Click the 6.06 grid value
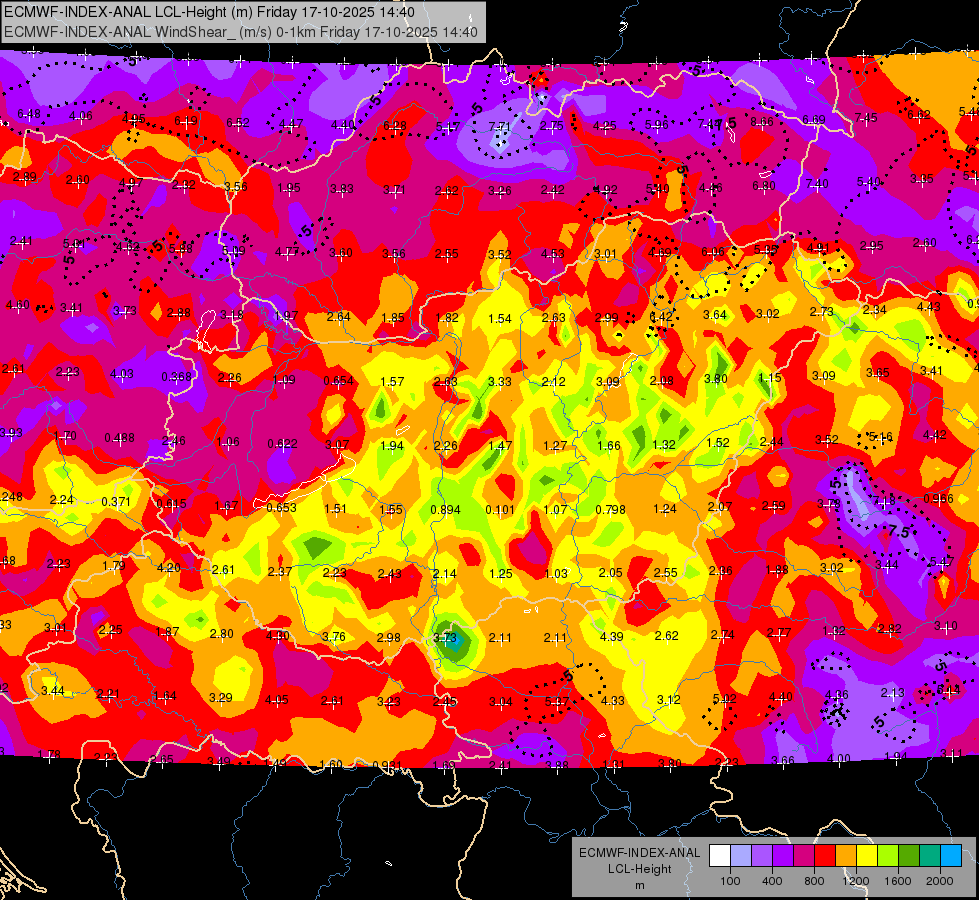Viewport: 979px width, 900px height. pyautogui.click(x=712, y=251)
